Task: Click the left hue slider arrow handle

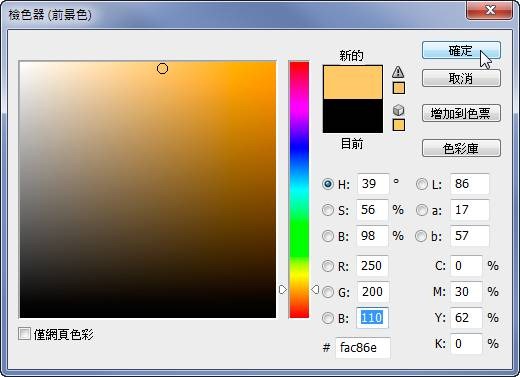Action: pos(283,289)
